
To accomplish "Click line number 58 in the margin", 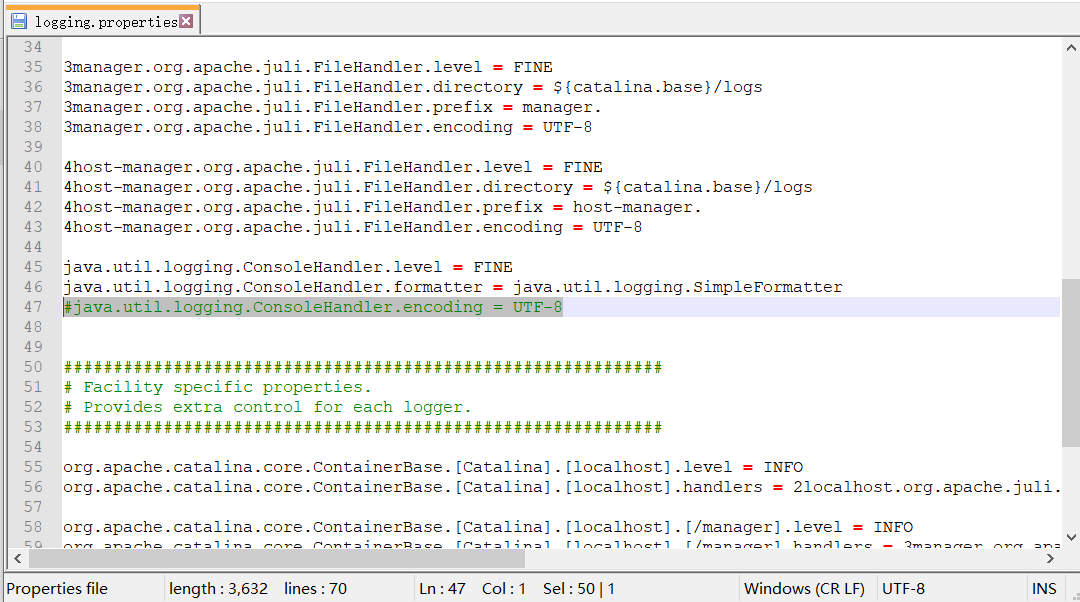I will 33,527.
